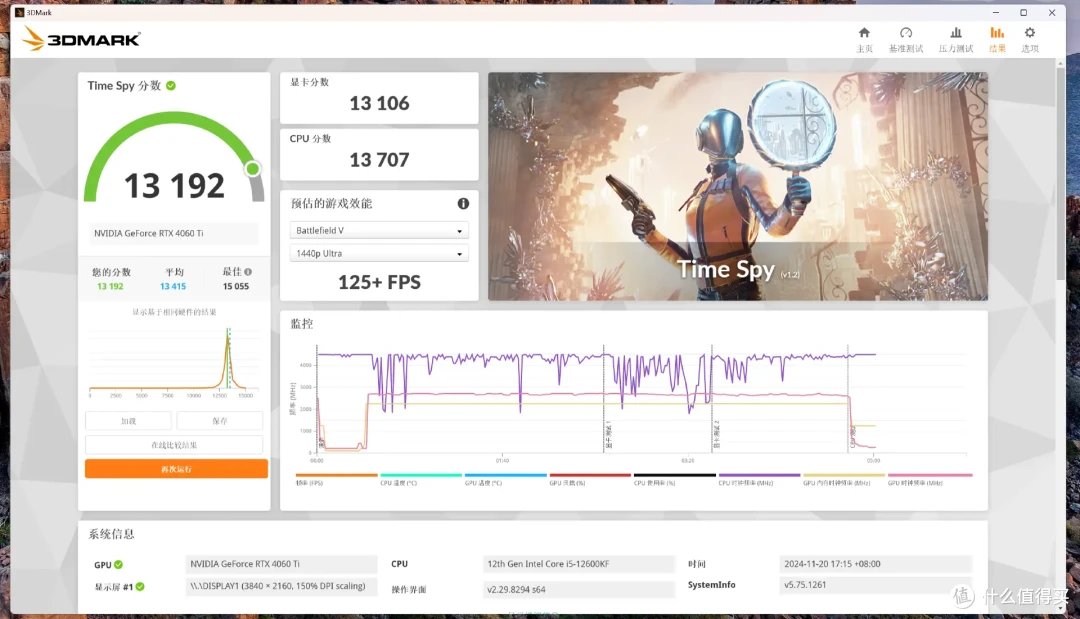Click the vertical scrollbar thumb
The height and width of the screenshot is (619, 1080).
[1061, 172]
